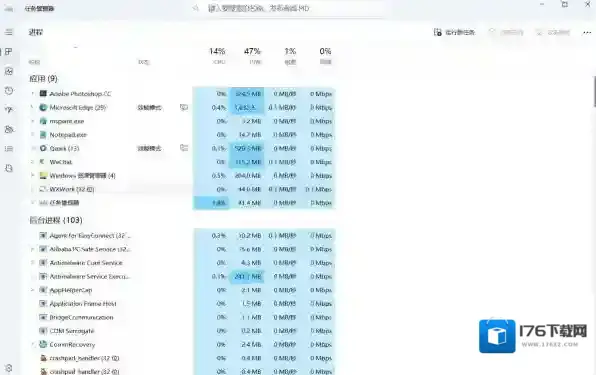Select the Processes page icon in sidebar

(9, 52)
